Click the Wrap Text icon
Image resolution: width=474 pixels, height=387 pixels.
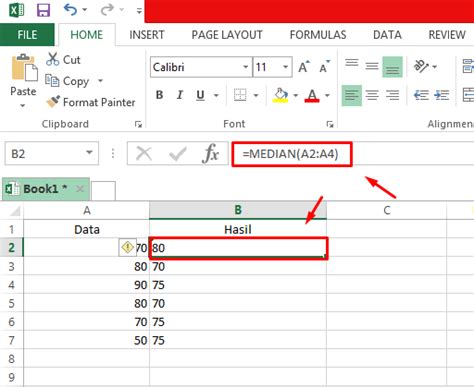tap(468, 66)
